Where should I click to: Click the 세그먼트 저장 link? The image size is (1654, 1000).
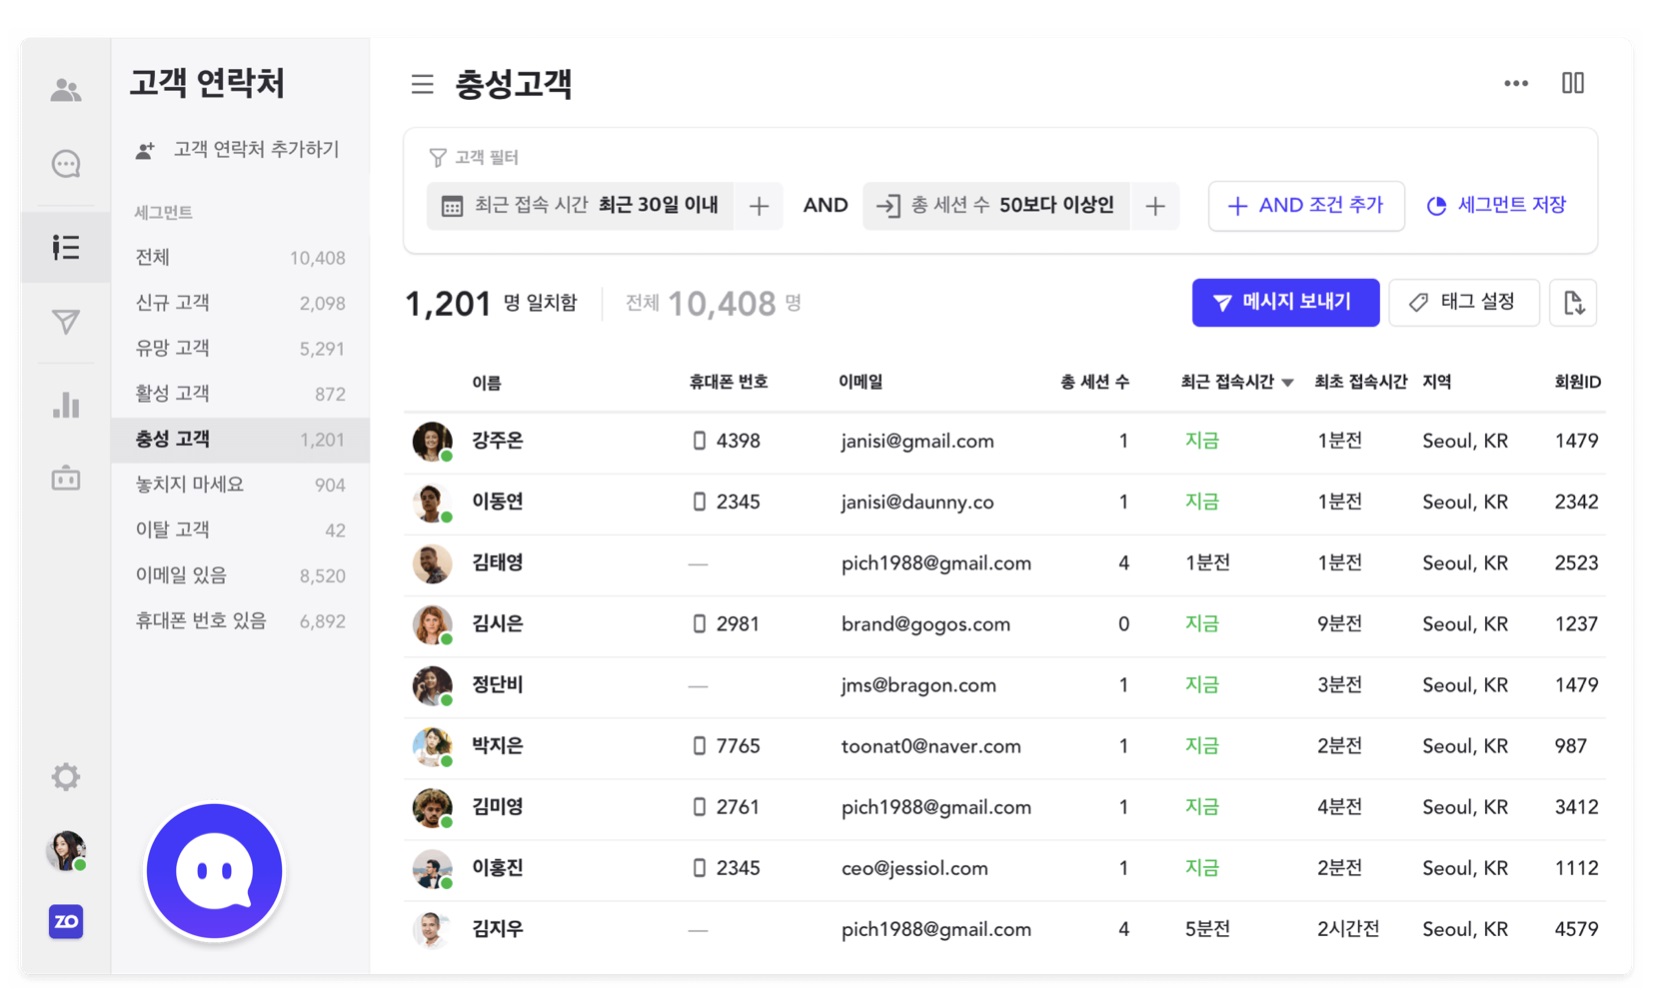point(1496,206)
